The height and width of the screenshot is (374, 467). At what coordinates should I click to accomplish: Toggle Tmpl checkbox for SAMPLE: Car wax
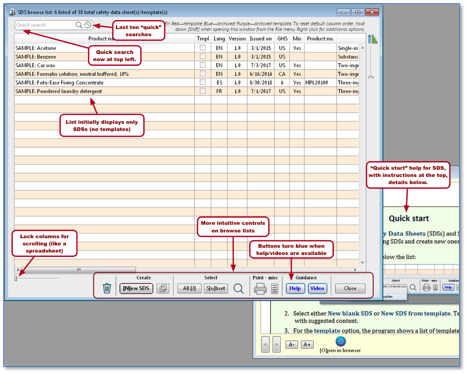click(x=203, y=65)
